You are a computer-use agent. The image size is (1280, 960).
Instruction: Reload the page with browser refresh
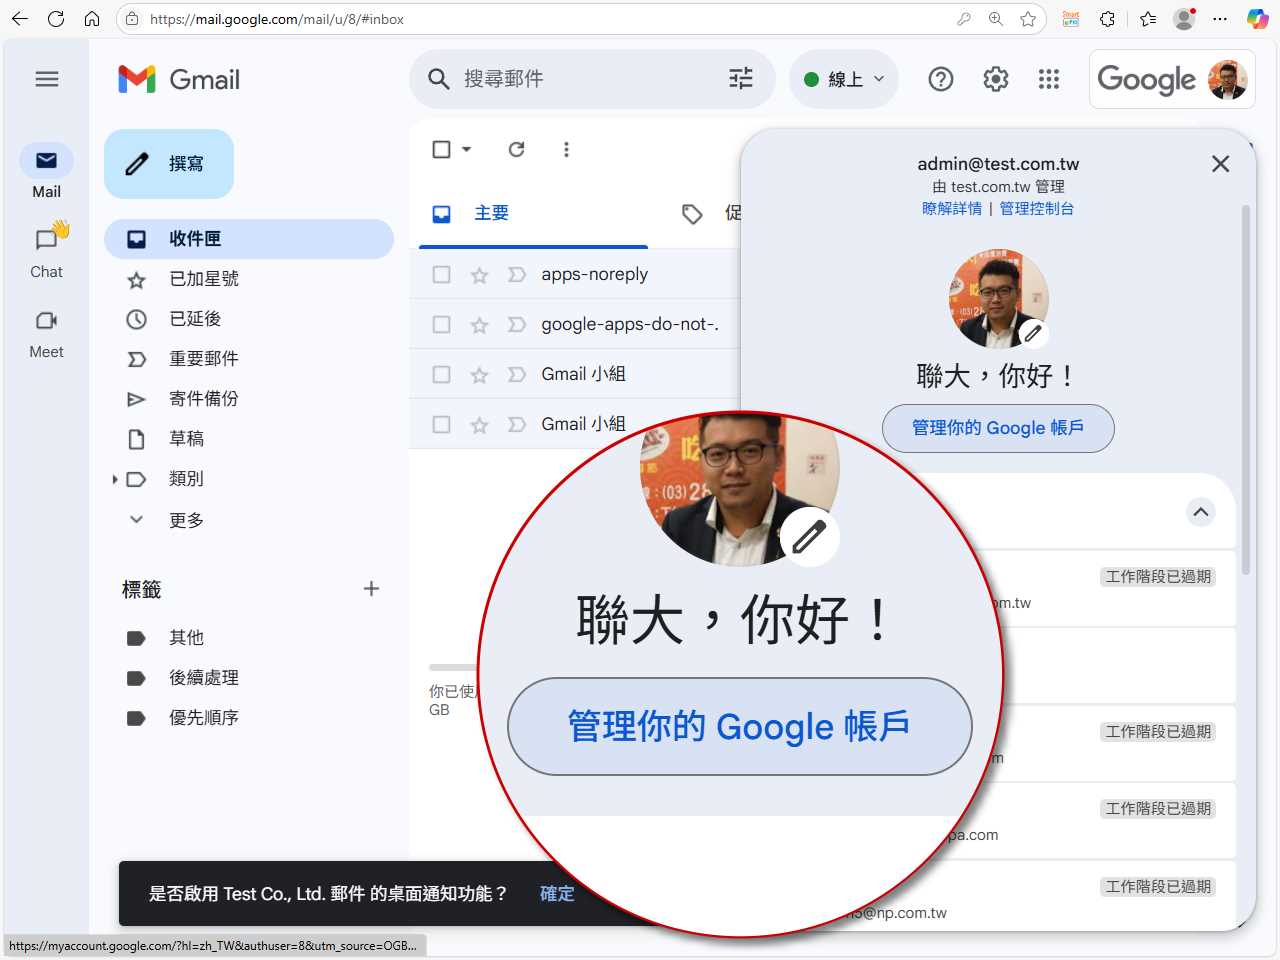pos(56,19)
